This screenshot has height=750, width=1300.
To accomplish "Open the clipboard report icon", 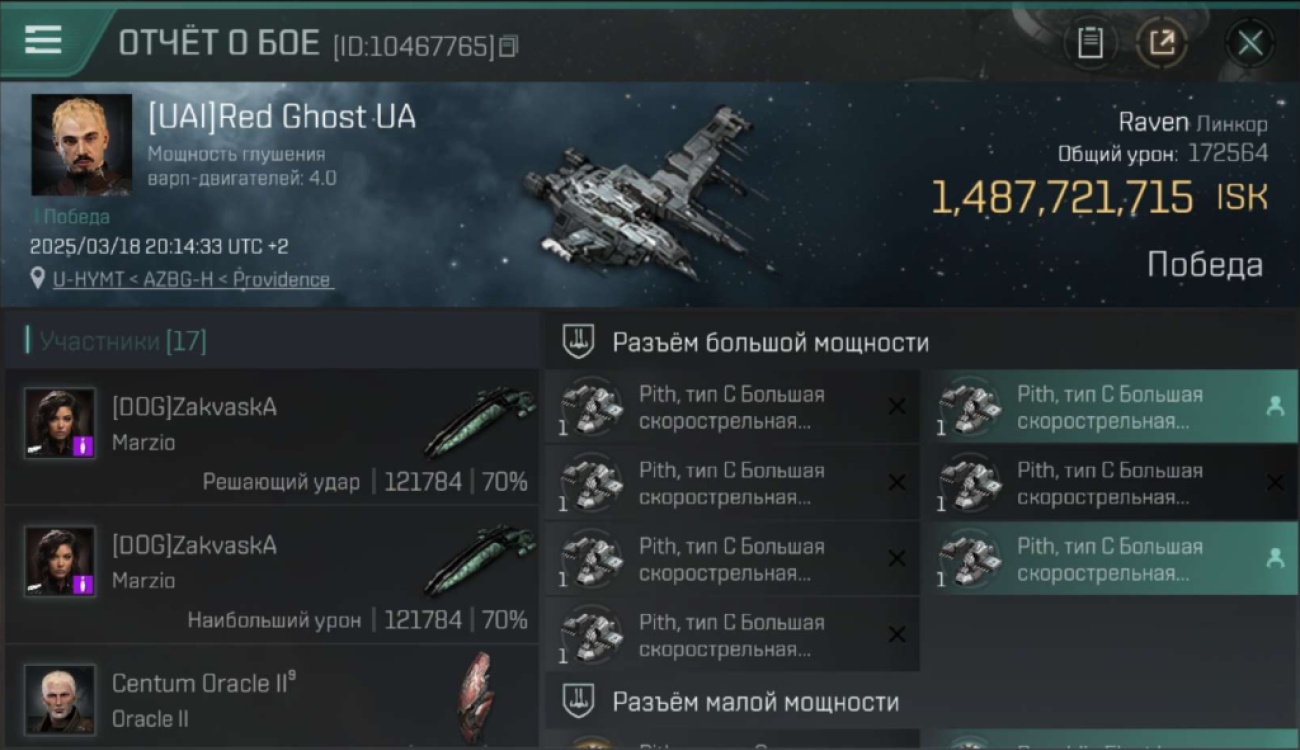I will [1089, 43].
